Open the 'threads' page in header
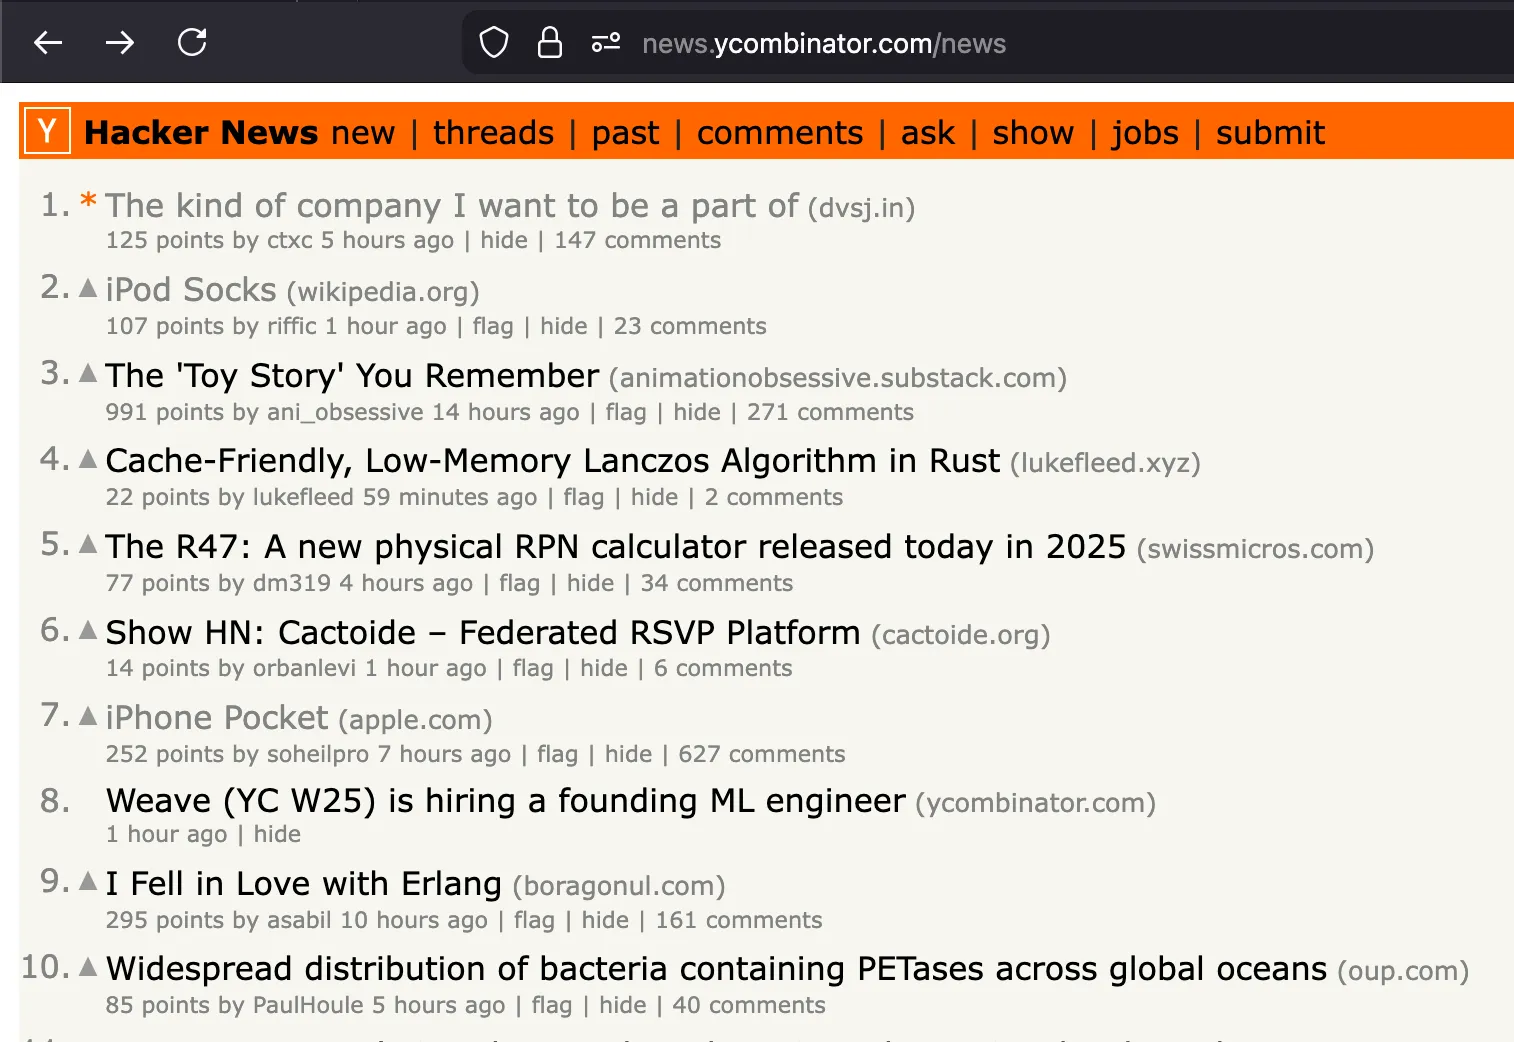Image resolution: width=1514 pixels, height=1042 pixels. tap(494, 132)
